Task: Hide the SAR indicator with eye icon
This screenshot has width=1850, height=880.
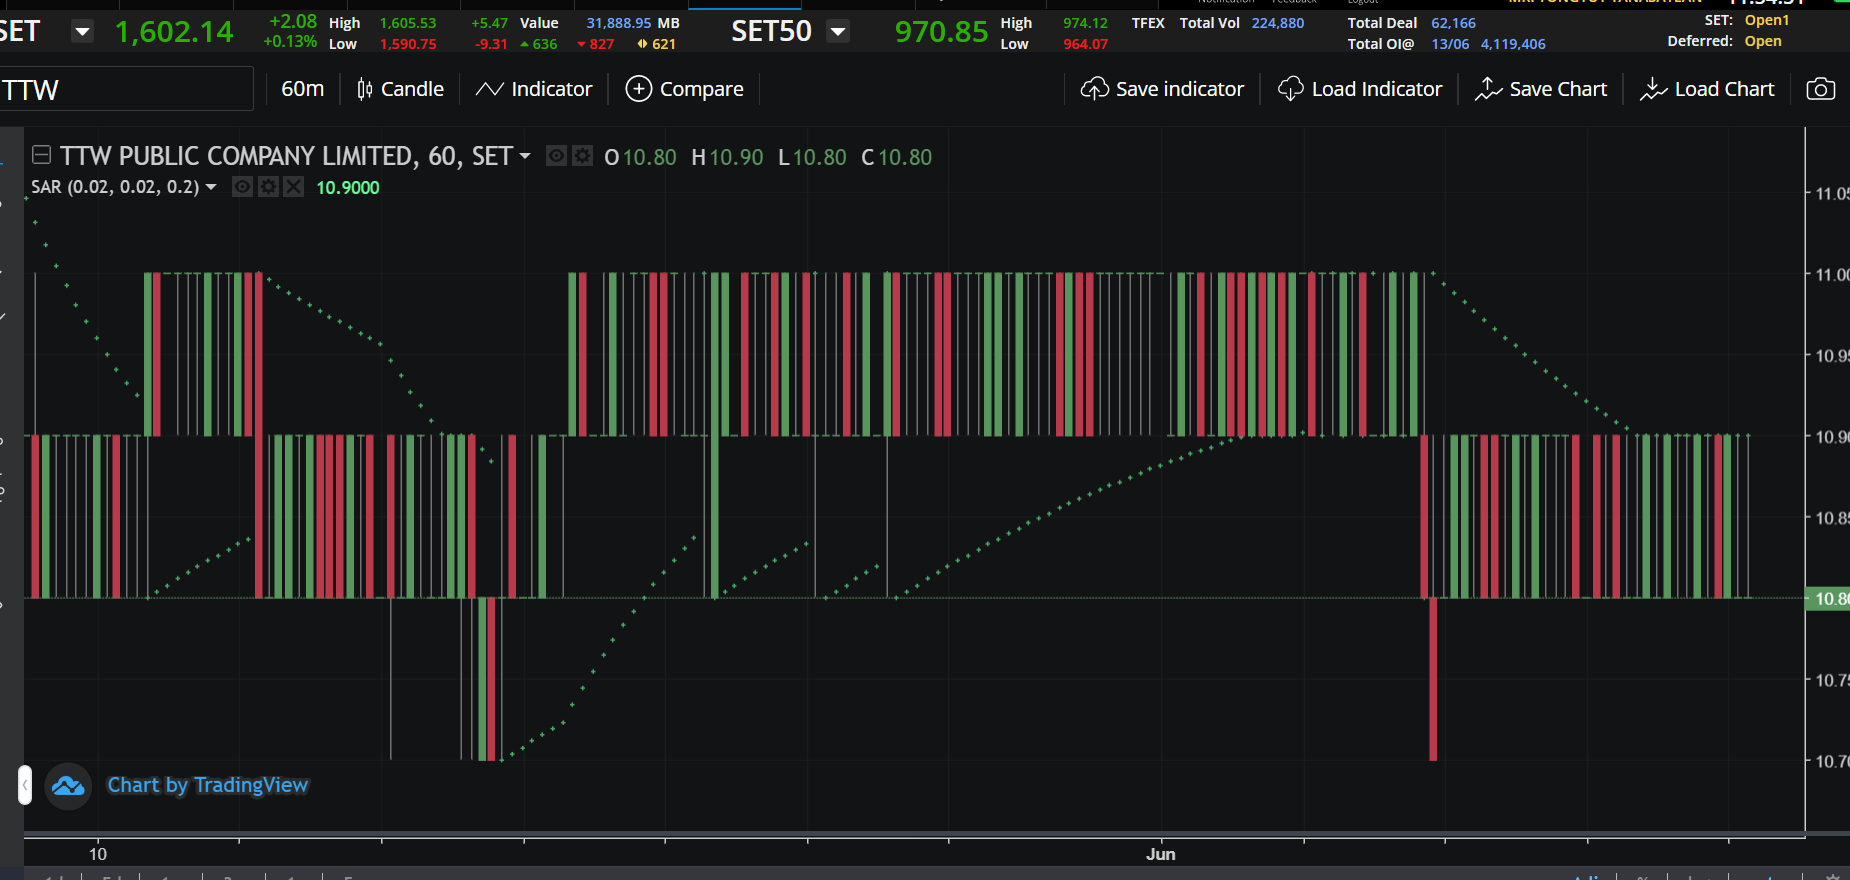Action: point(242,187)
